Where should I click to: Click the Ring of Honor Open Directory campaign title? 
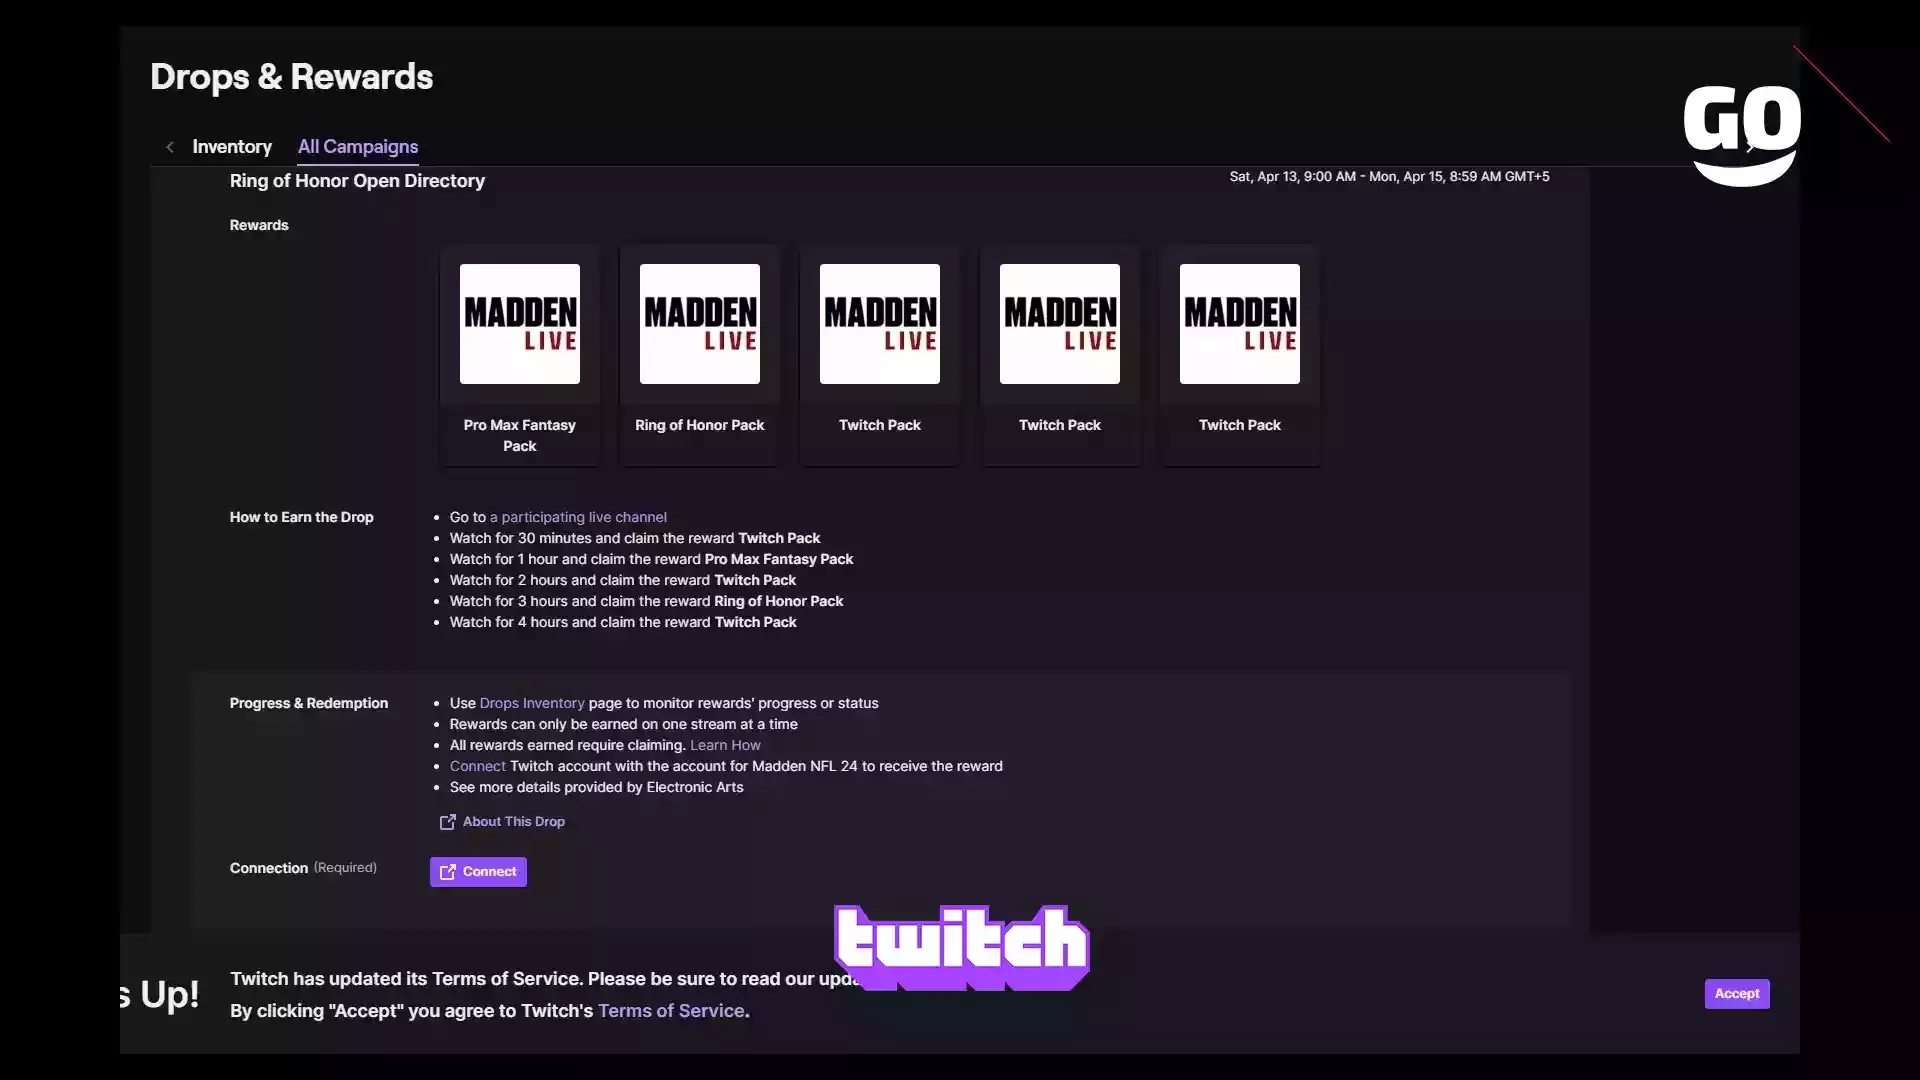pyautogui.click(x=357, y=181)
